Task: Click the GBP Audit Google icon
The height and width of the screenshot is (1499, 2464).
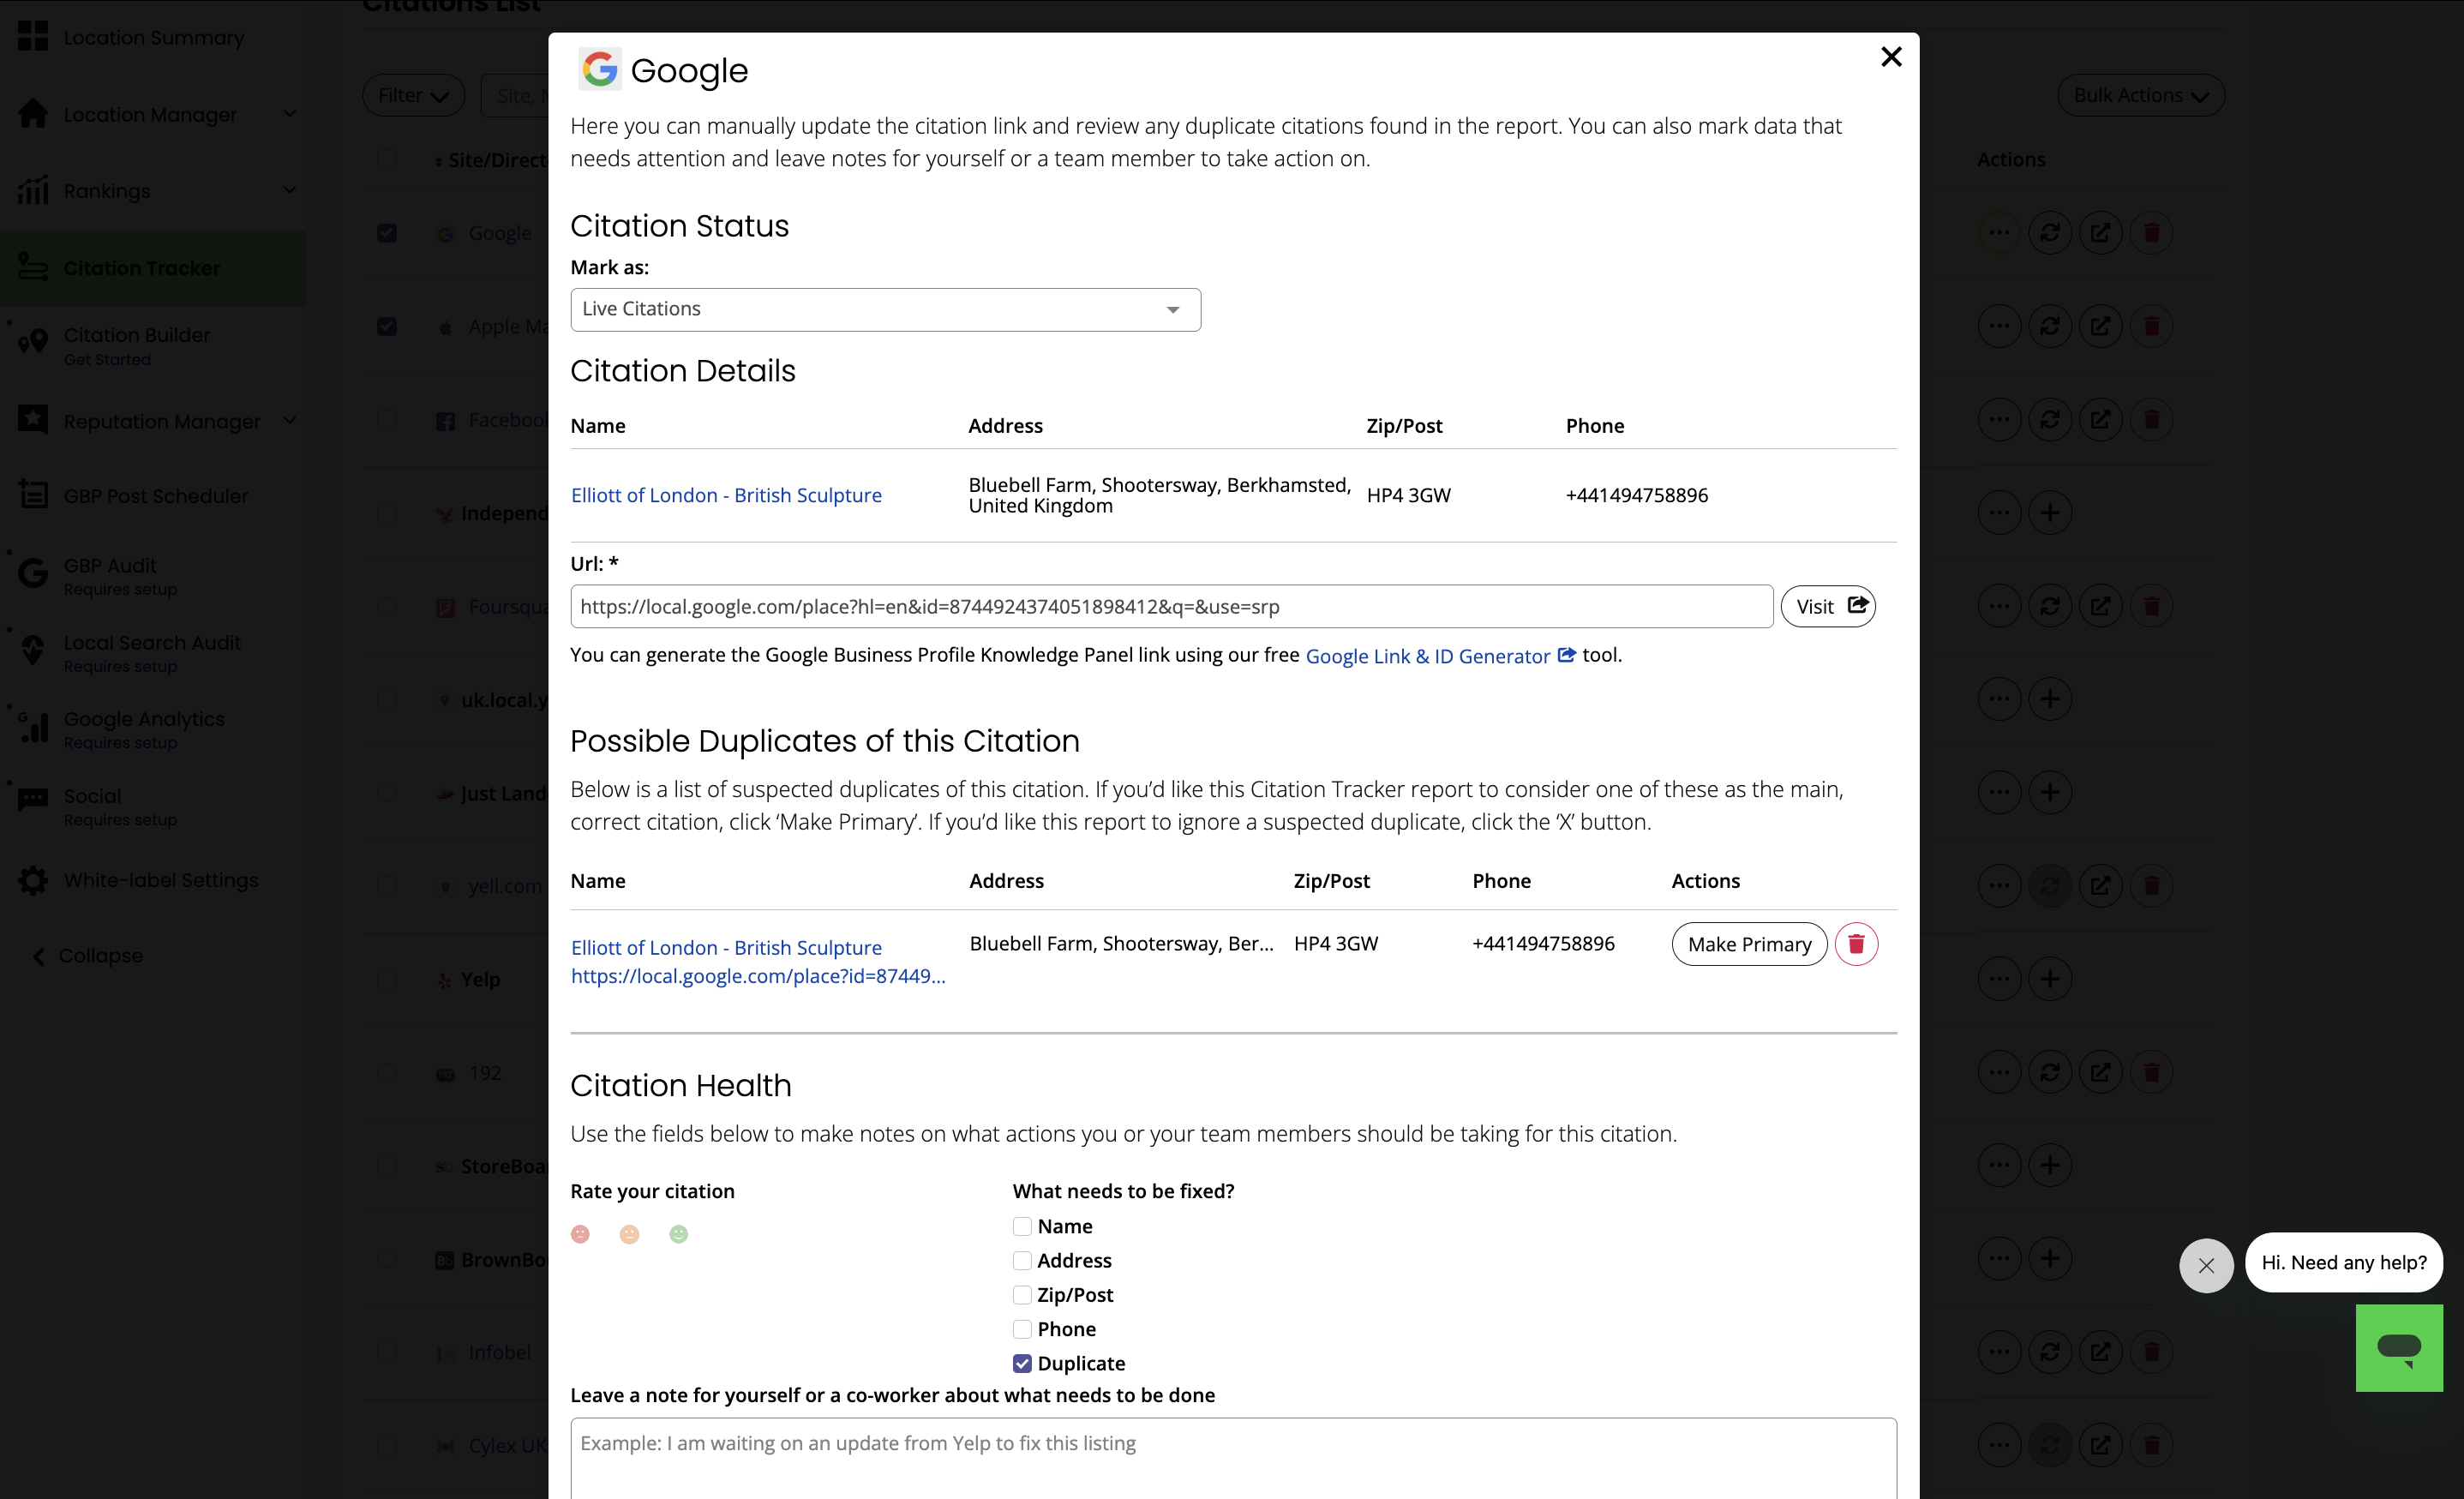Action: pos(33,573)
